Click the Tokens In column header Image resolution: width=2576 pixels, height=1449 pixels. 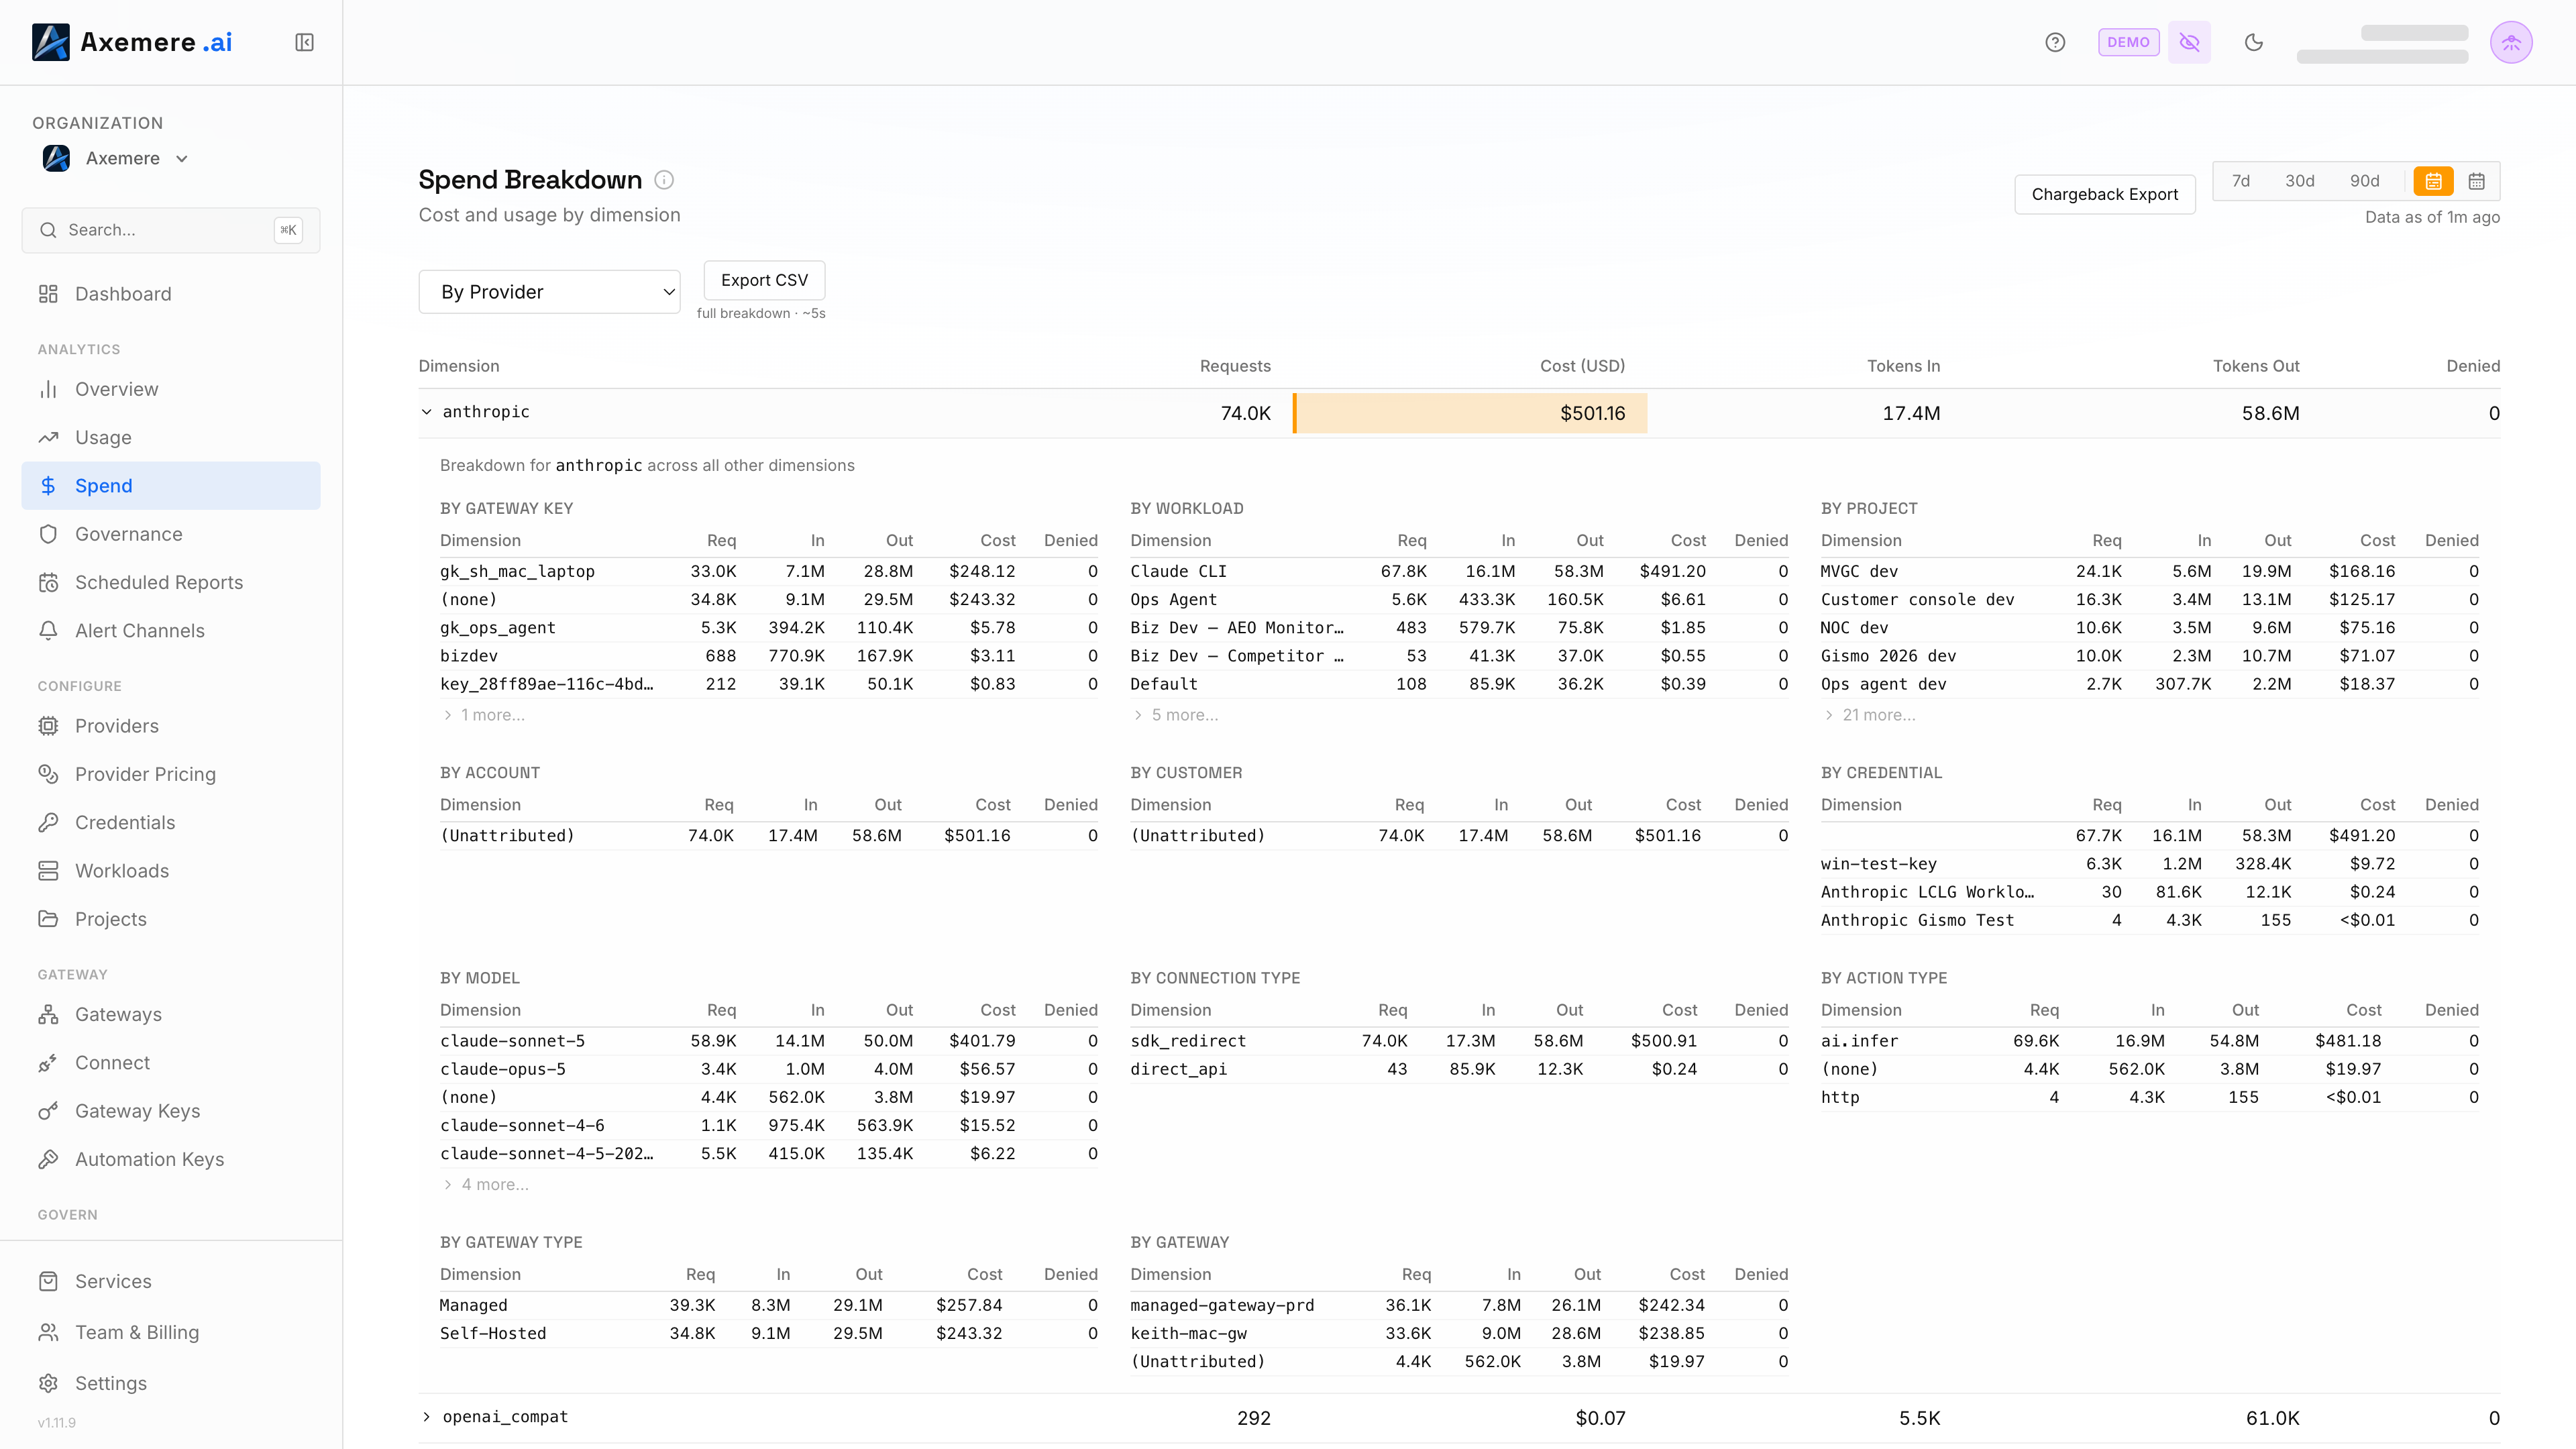click(1903, 366)
